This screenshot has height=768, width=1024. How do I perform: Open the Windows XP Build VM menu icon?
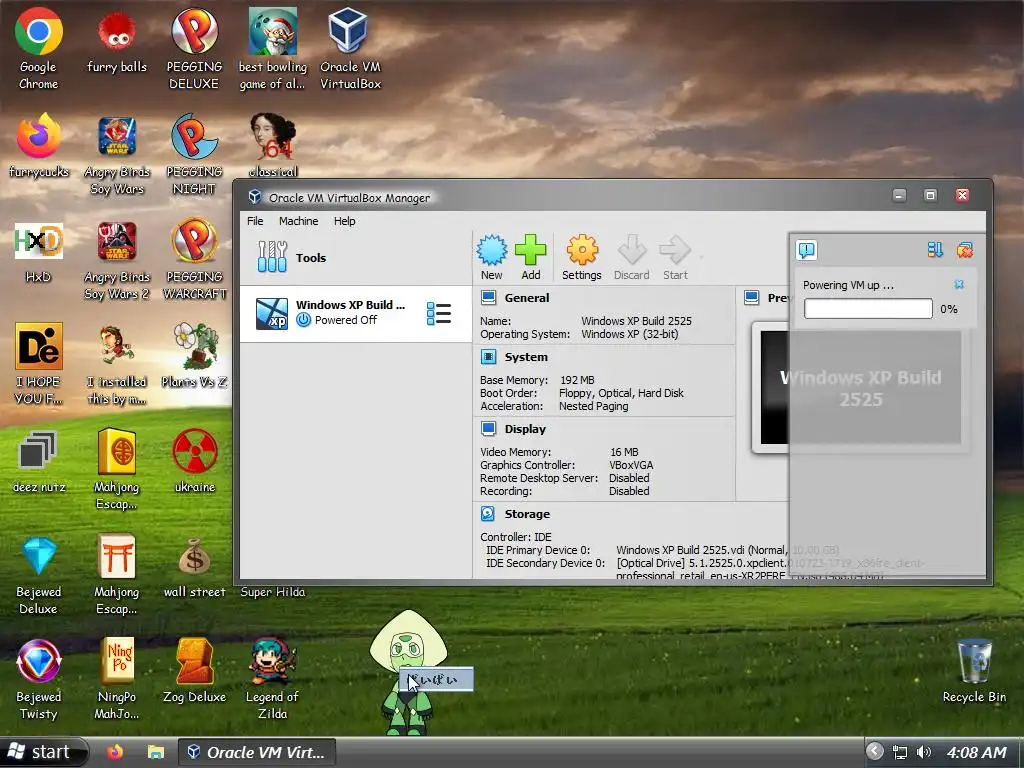pos(438,313)
